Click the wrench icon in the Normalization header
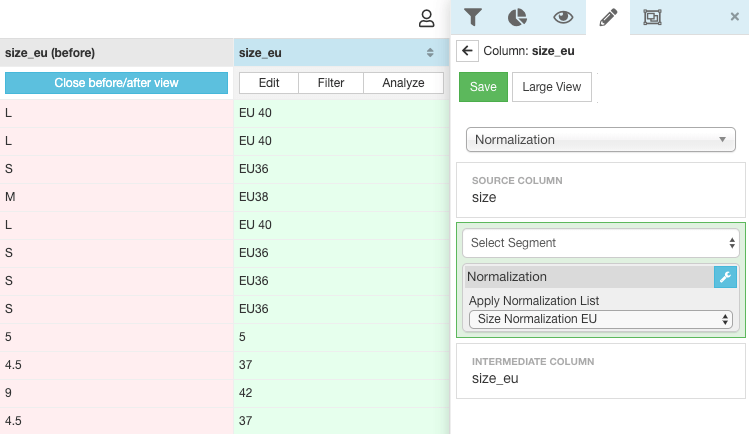Screen dimensions: 749x434 725,276
